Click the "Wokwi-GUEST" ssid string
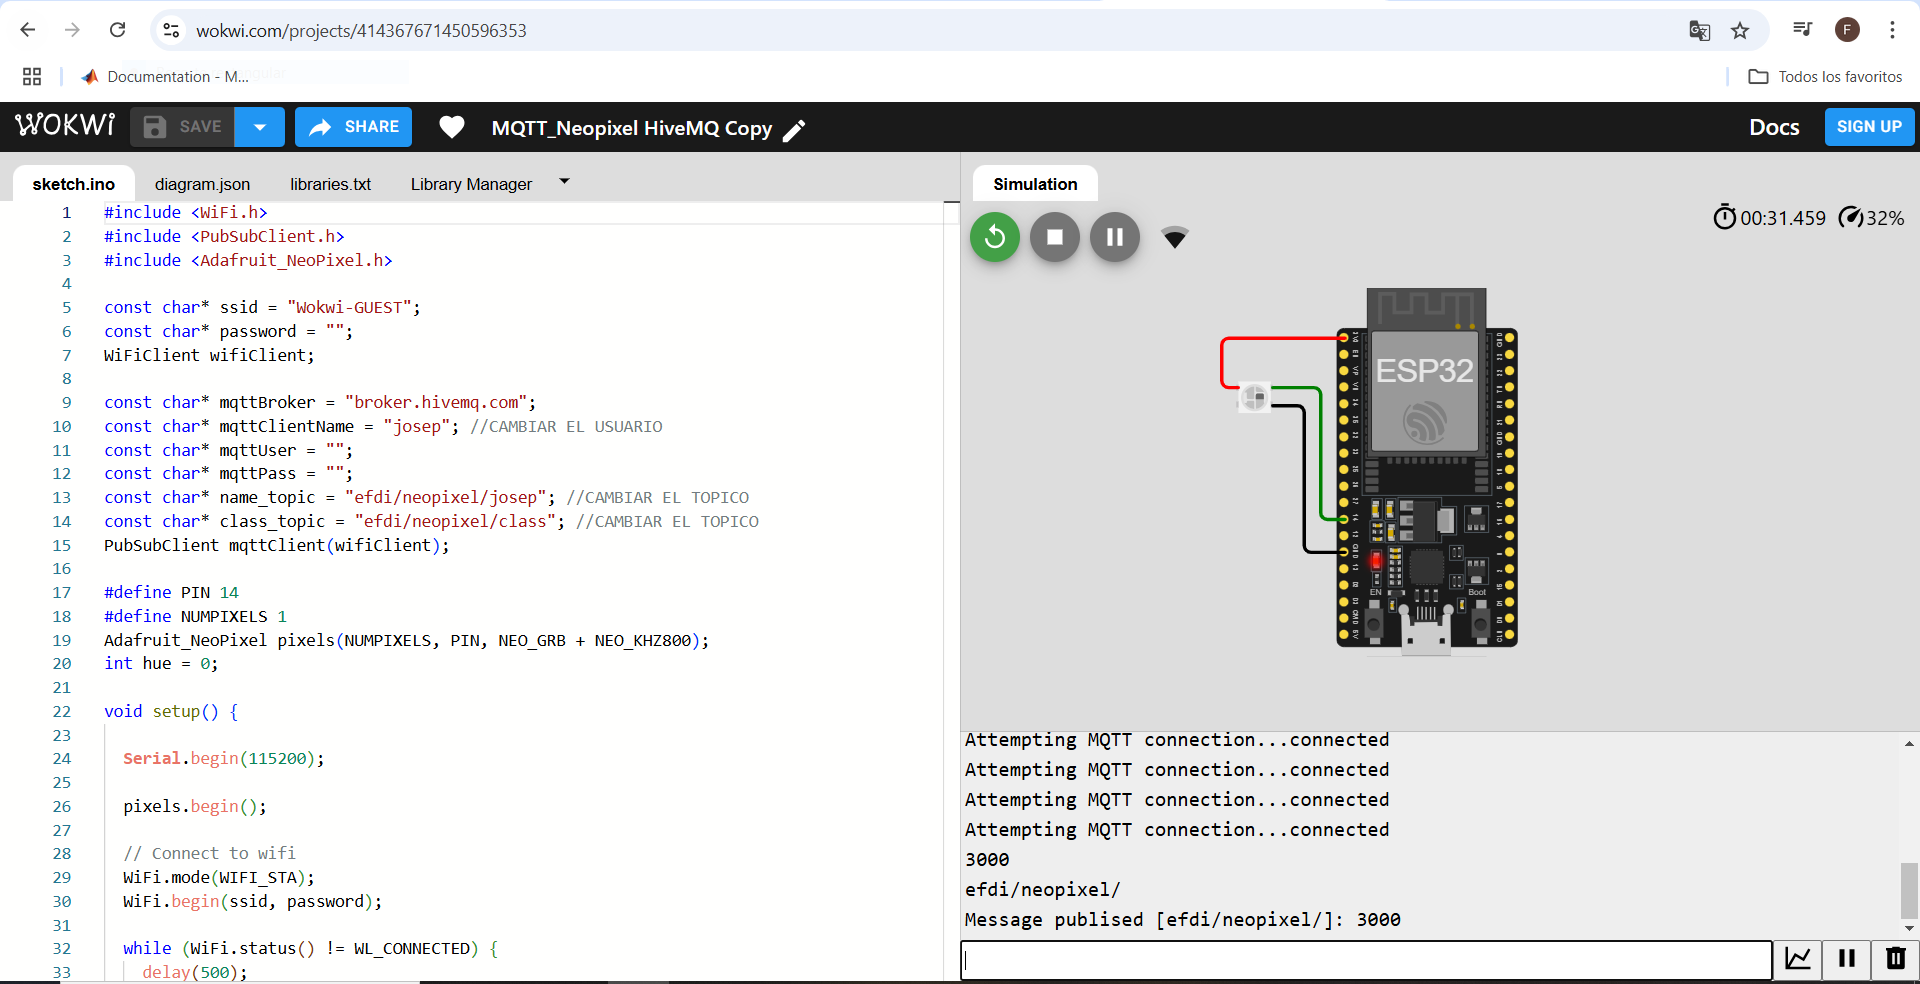The image size is (1920, 984). pyautogui.click(x=349, y=307)
